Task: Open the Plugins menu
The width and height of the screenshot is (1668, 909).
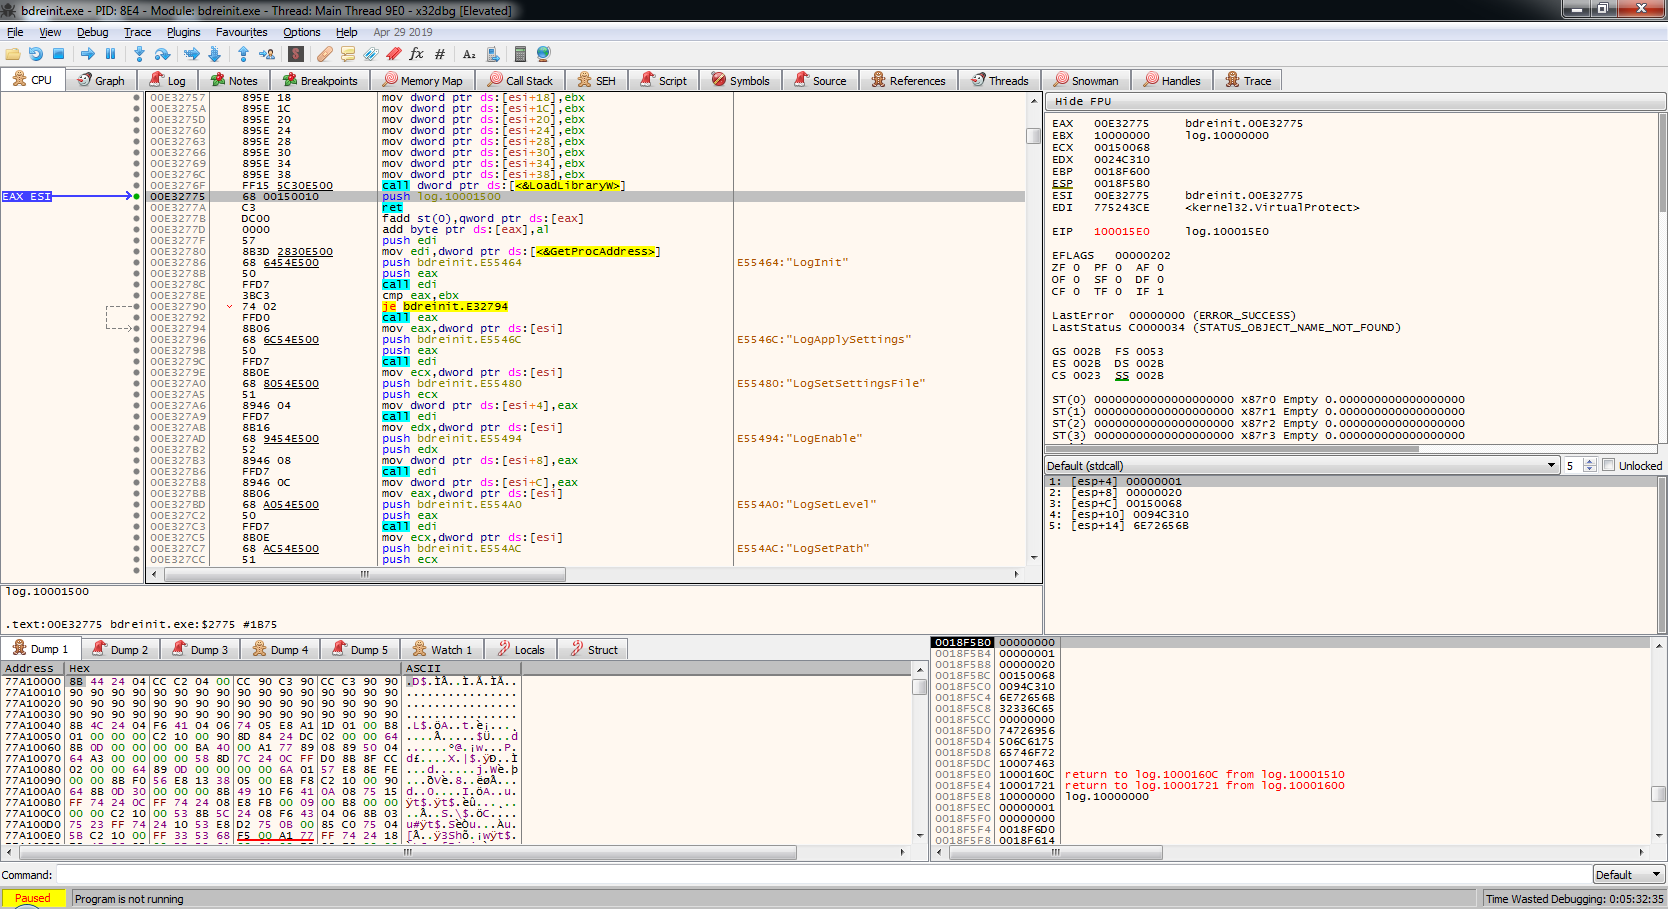Action: click(x=183, y=32)
